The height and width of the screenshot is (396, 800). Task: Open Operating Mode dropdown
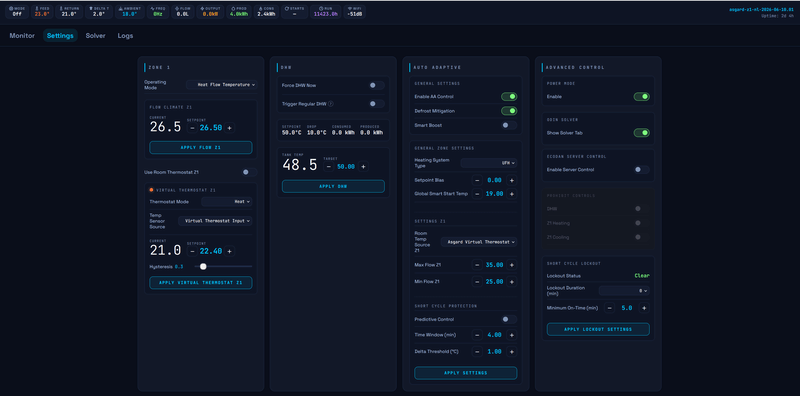pyautogui.click(x=221, y=85)
